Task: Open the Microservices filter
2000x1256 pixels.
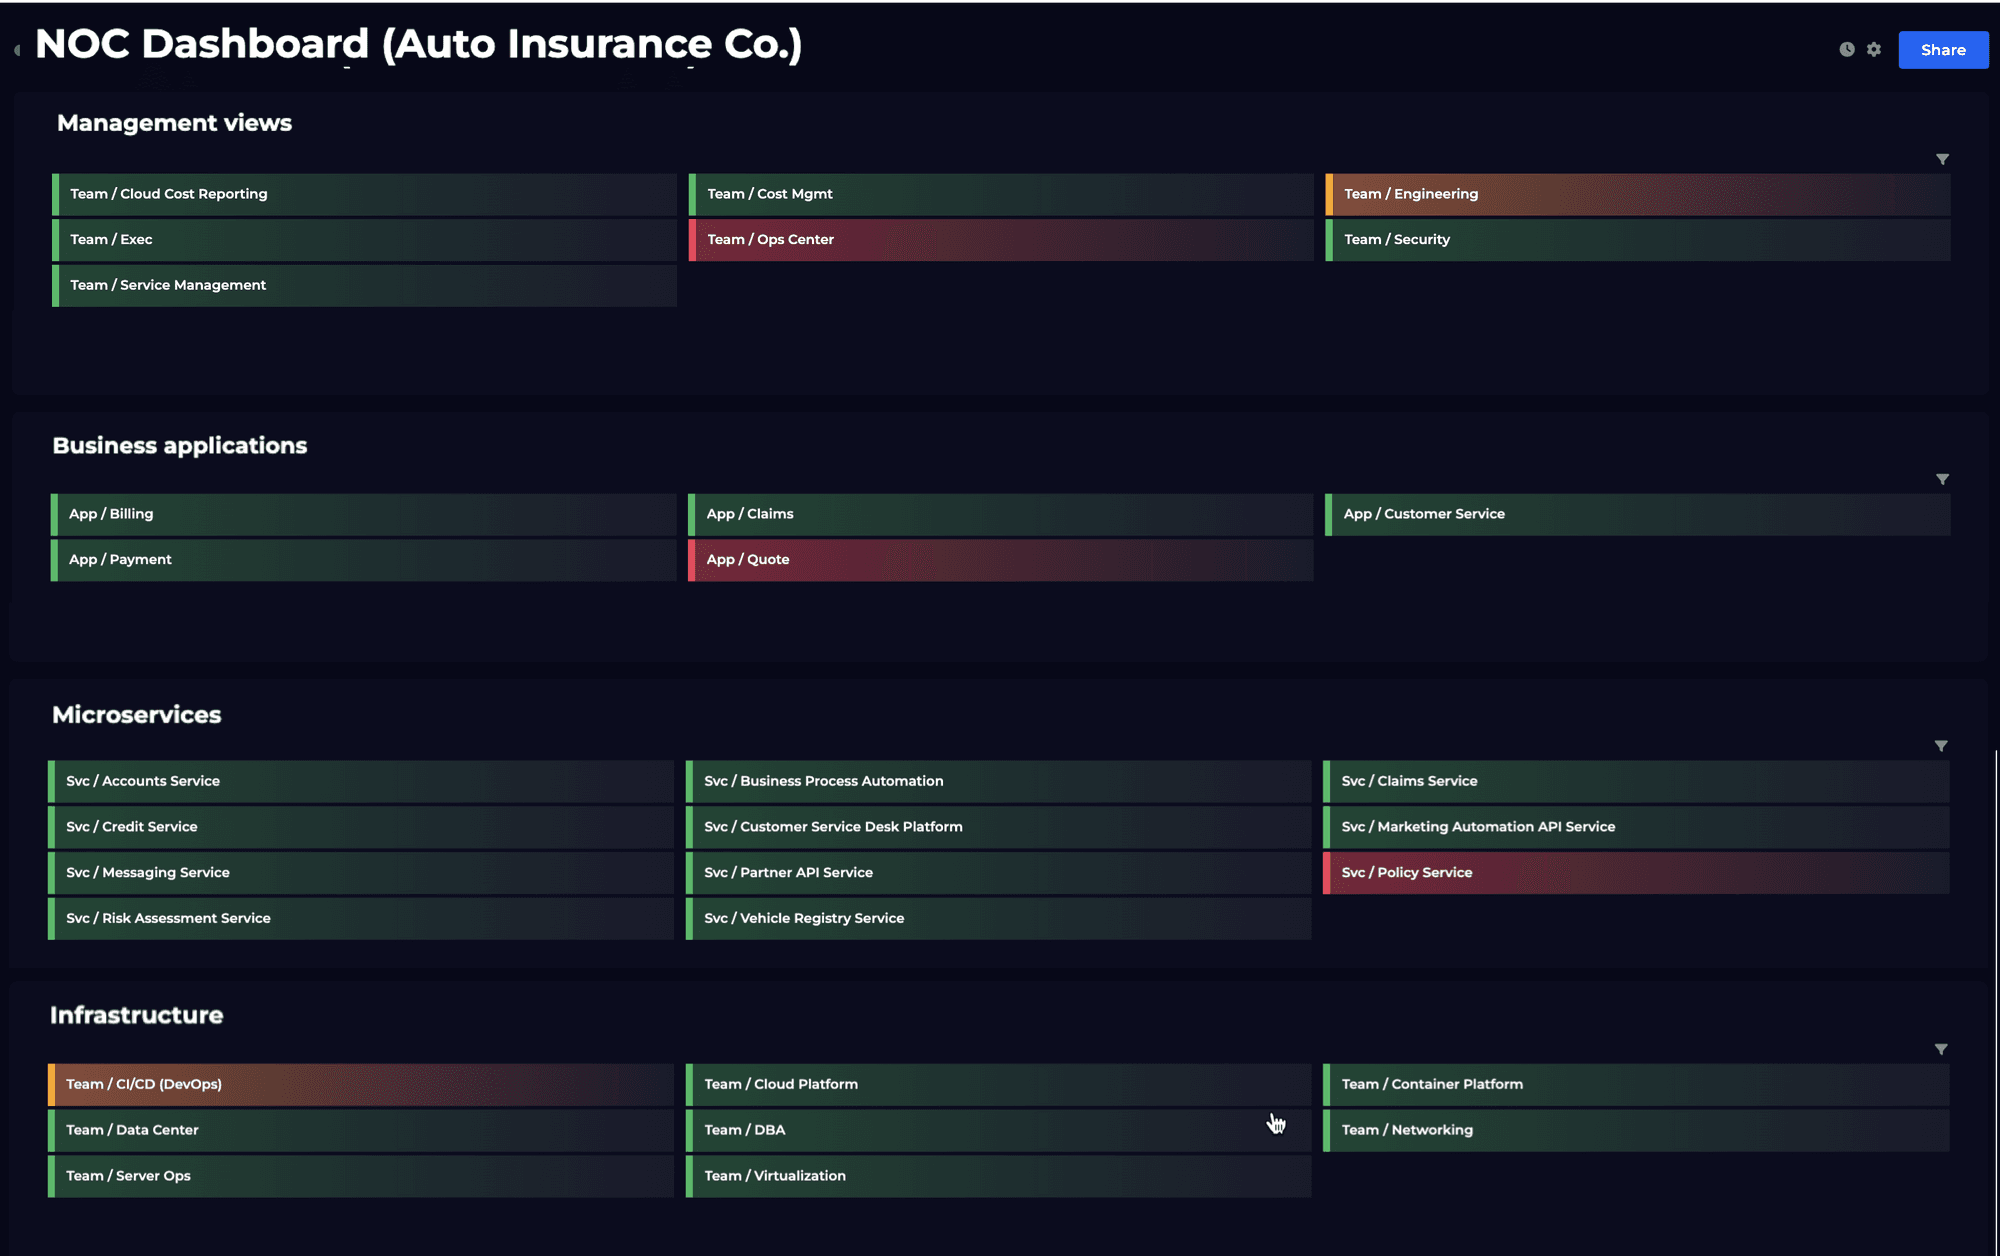Action: click(1941, 746)
